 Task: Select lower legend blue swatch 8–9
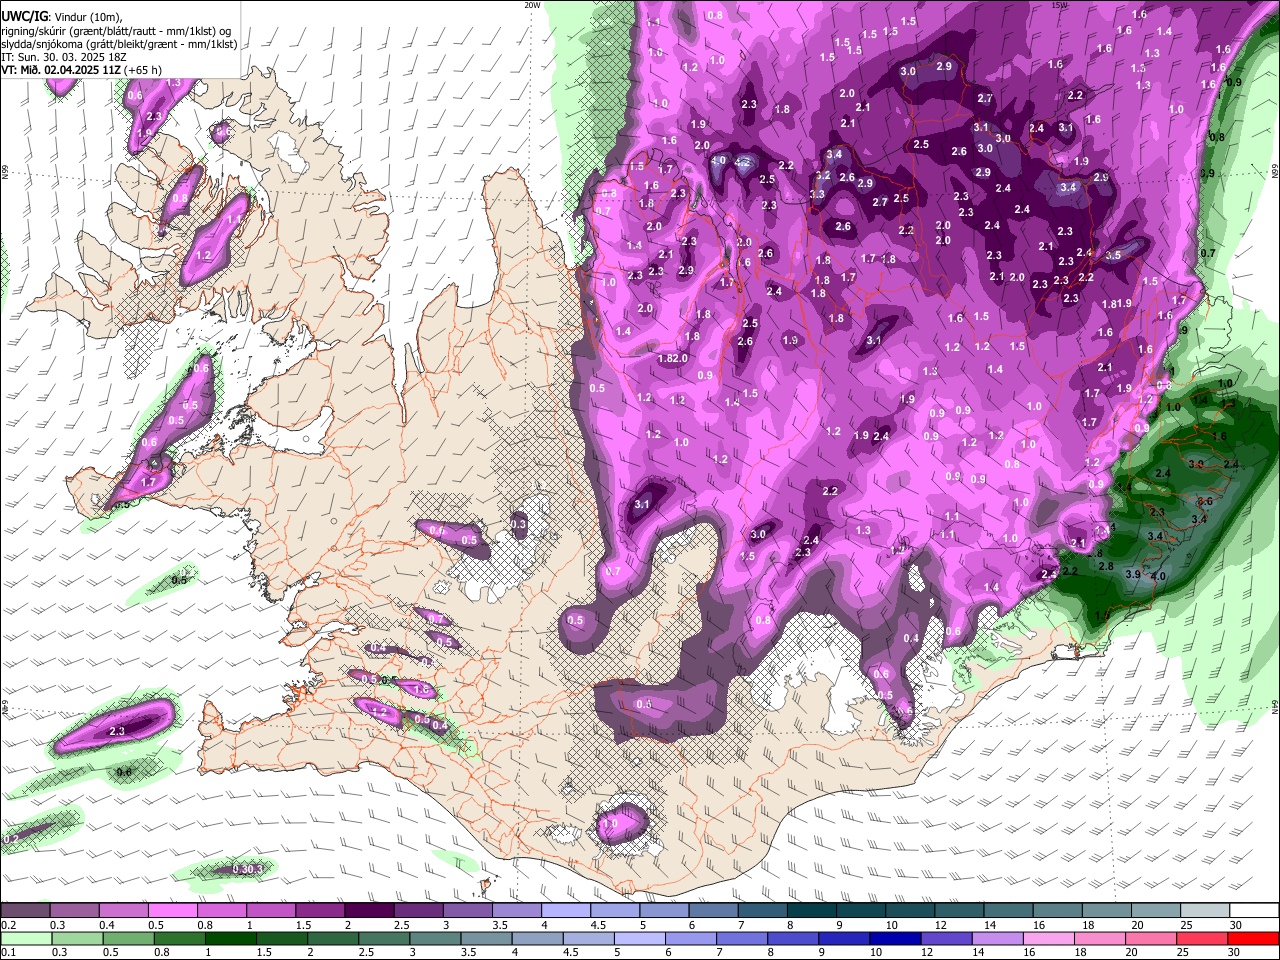(793, 938)
